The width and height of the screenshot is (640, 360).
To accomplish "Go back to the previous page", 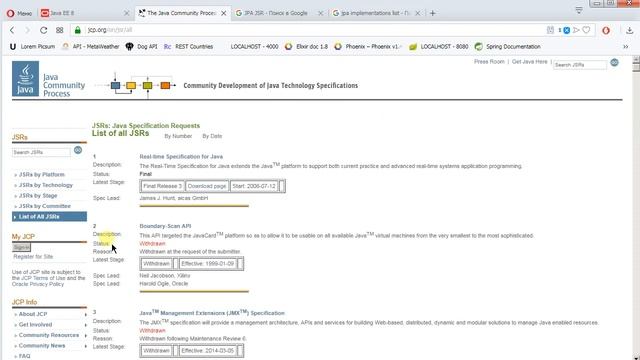I will click(x=12, y=30).
